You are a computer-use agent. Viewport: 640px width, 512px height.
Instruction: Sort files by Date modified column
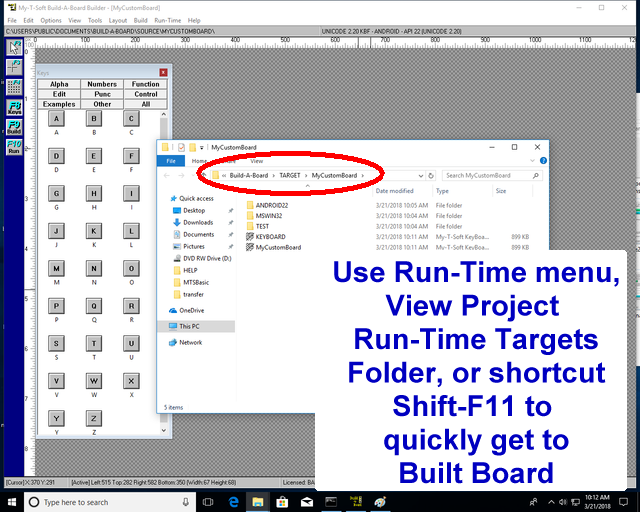[x=395, y=190]
